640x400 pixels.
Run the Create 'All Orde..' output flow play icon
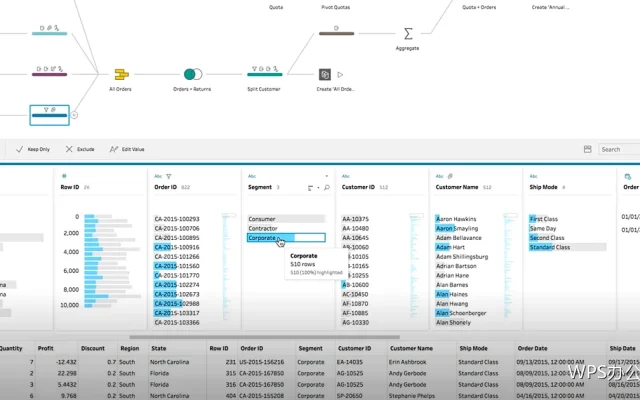[340, 74]
